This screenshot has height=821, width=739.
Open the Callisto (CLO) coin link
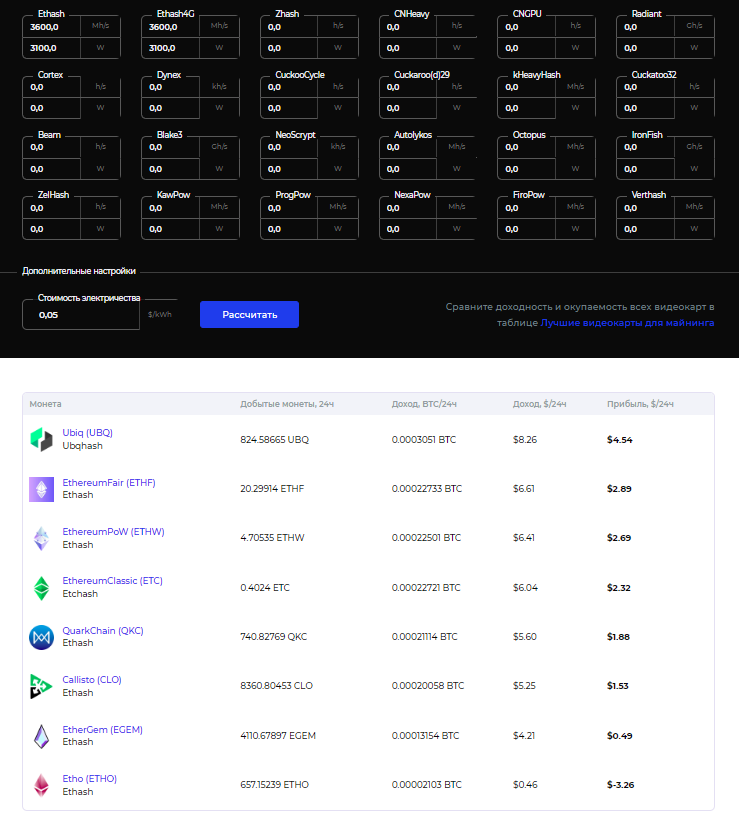pyautogui.click(x=91, y=680)
